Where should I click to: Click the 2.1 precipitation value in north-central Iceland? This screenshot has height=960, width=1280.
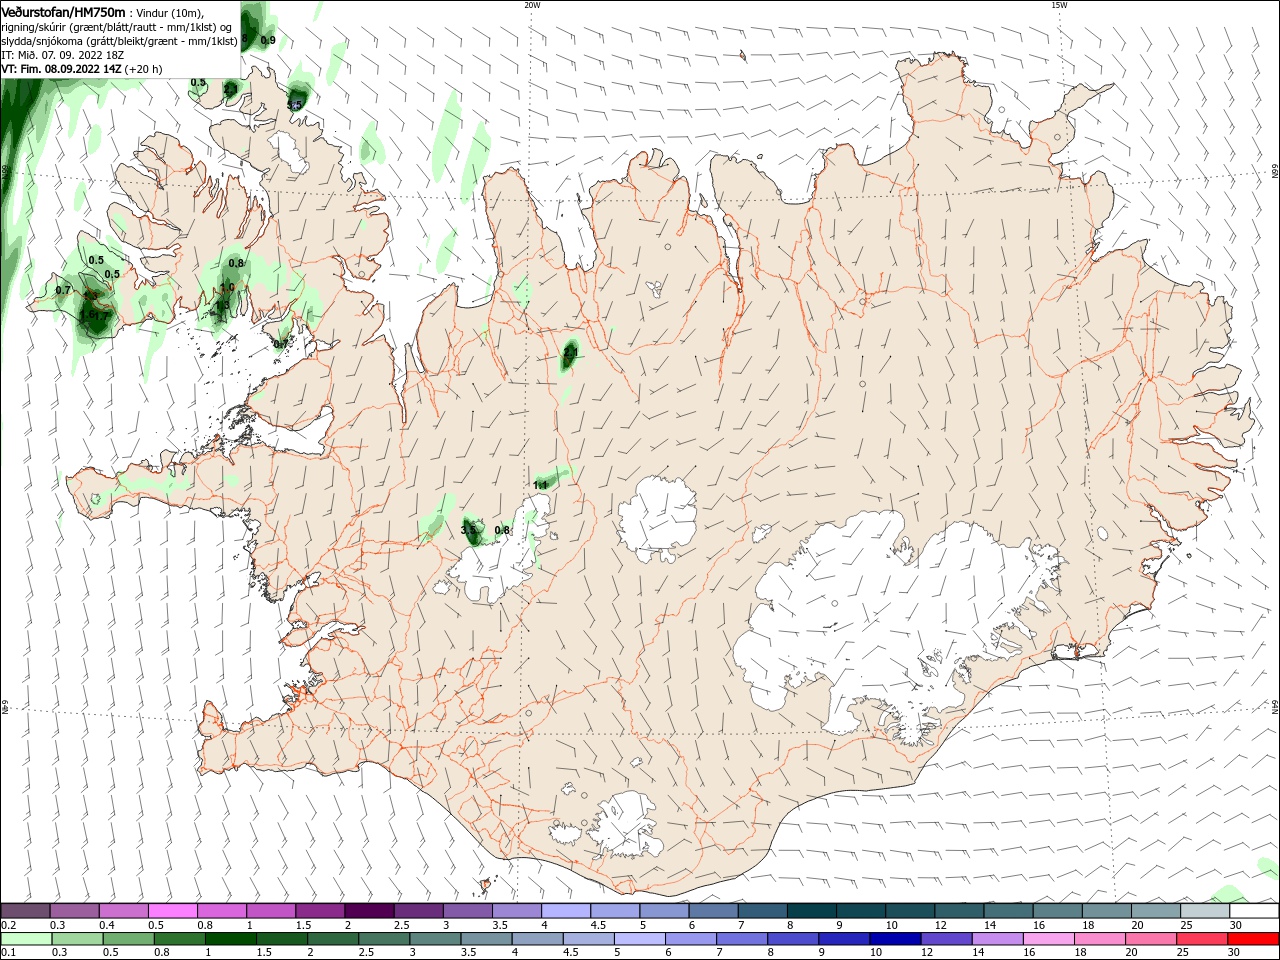point(571,352)
